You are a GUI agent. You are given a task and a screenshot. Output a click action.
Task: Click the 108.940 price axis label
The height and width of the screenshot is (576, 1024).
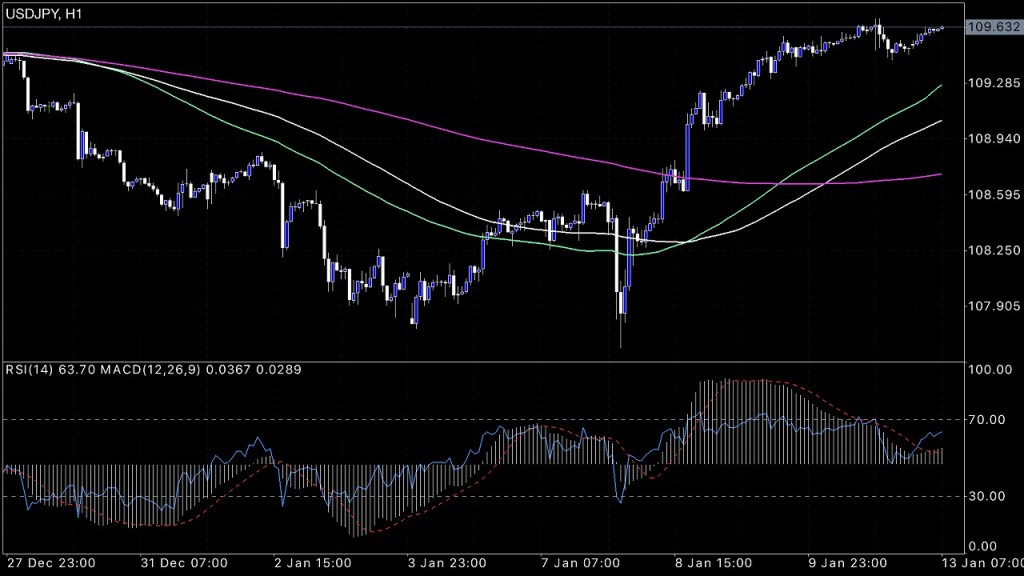(986, 139)
